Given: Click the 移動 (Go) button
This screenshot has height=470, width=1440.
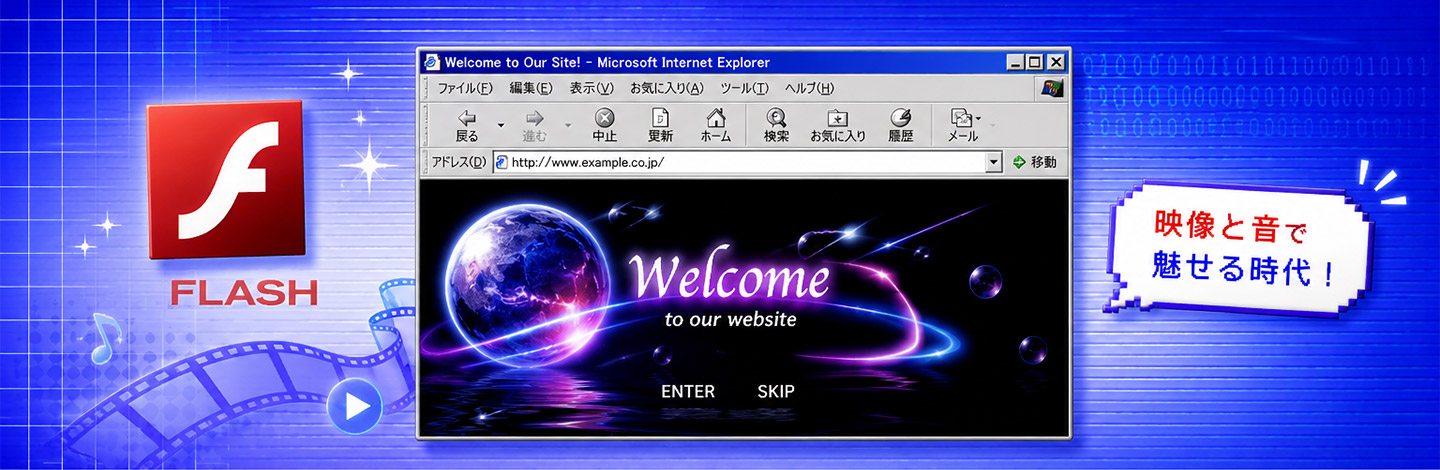Looking at the screenshot, I should pos(1035,162).
